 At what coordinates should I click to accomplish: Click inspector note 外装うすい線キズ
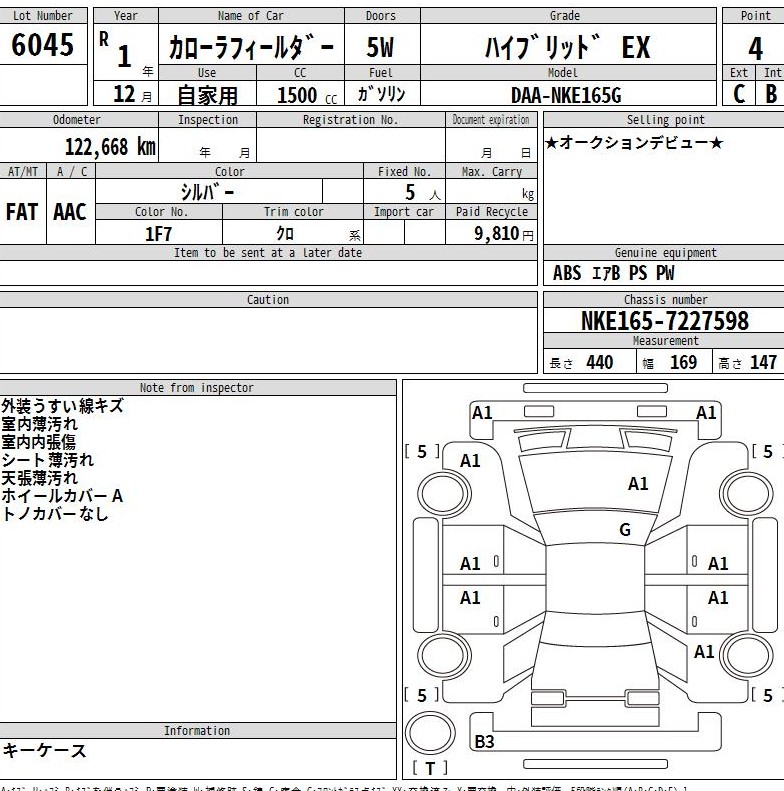tap(62, 405)
